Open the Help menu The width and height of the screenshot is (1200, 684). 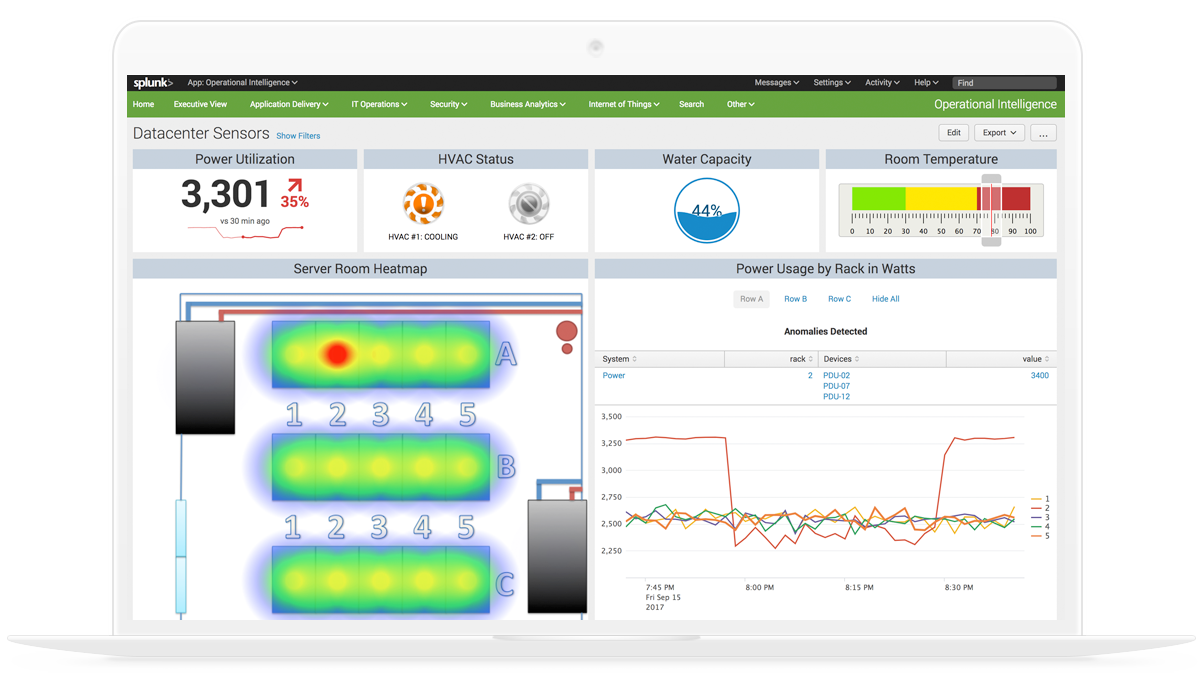927,83
